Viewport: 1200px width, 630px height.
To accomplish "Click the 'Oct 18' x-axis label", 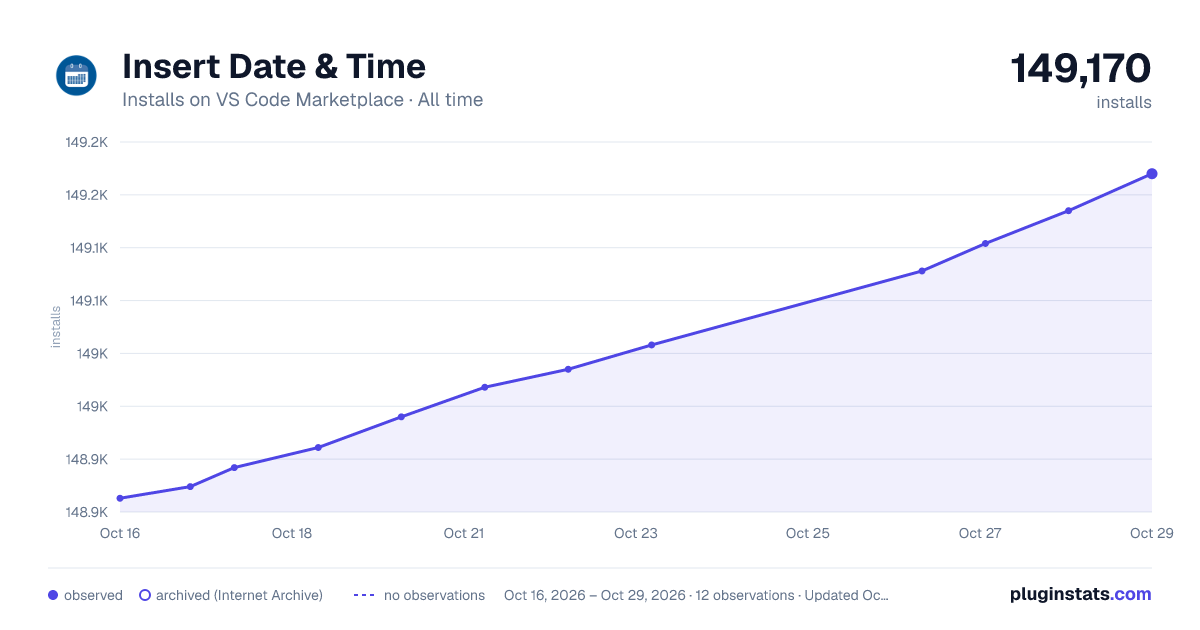I will [292, 533].
